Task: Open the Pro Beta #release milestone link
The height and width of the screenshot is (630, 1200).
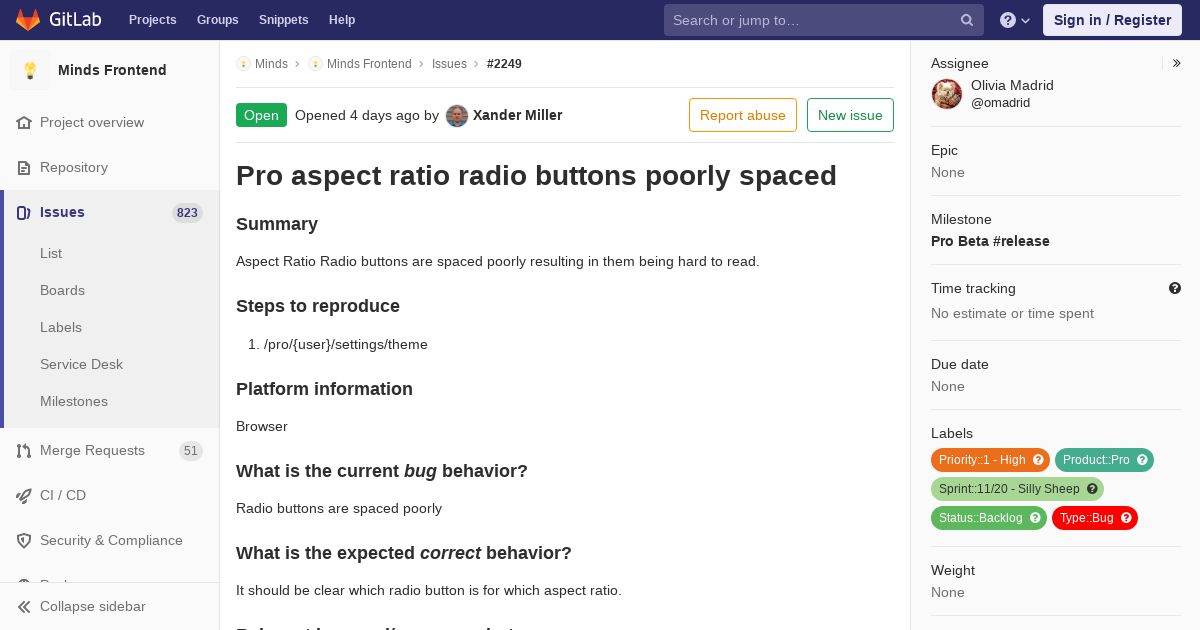Action: pyautogui.click(x=990, y=241)
